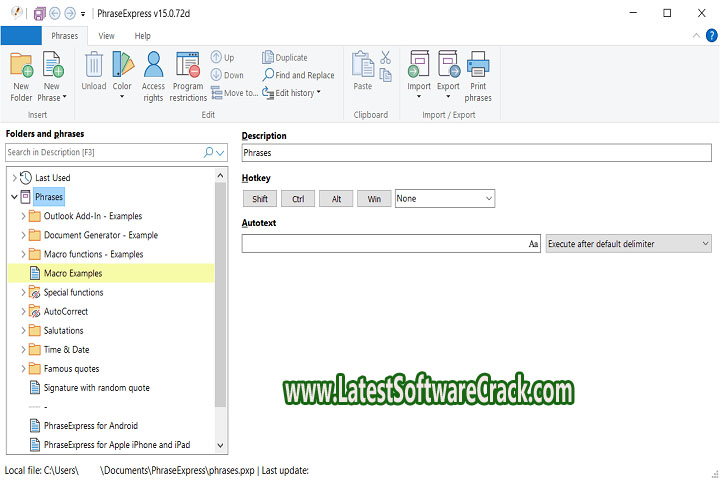720x480 pixels.
Task: Toggle the Ctrl hotkey modifier
Action: pos(298,199)
